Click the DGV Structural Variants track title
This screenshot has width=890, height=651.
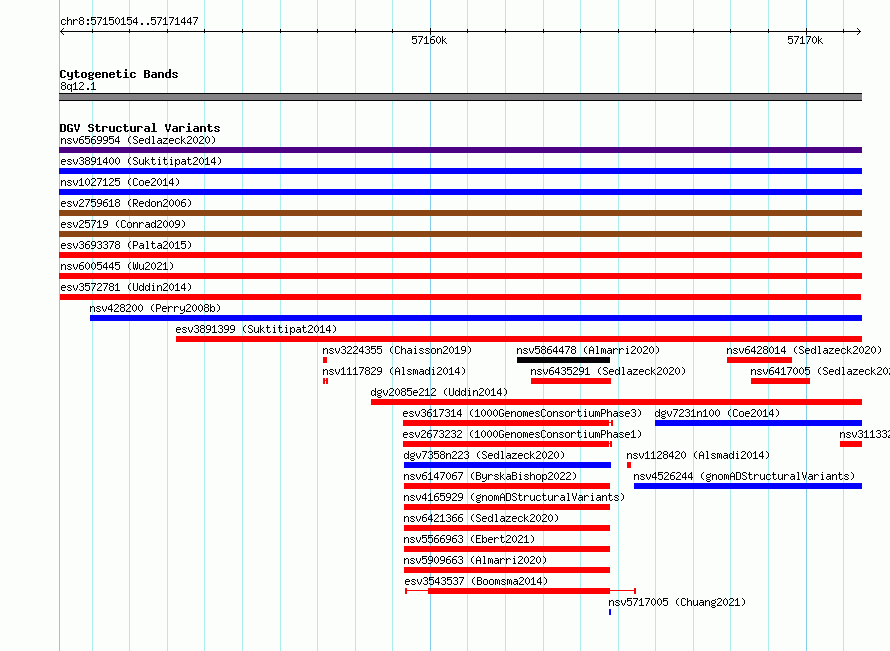tap(140, 128)
